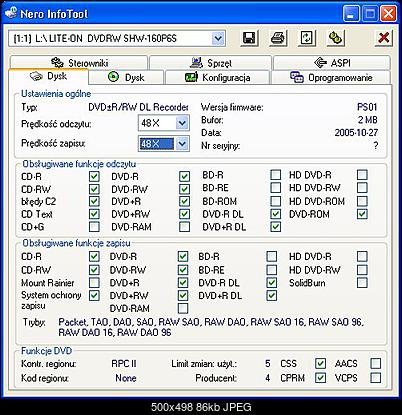
Task: Select the active Dysk drive tab
Action: coord(49,76)
